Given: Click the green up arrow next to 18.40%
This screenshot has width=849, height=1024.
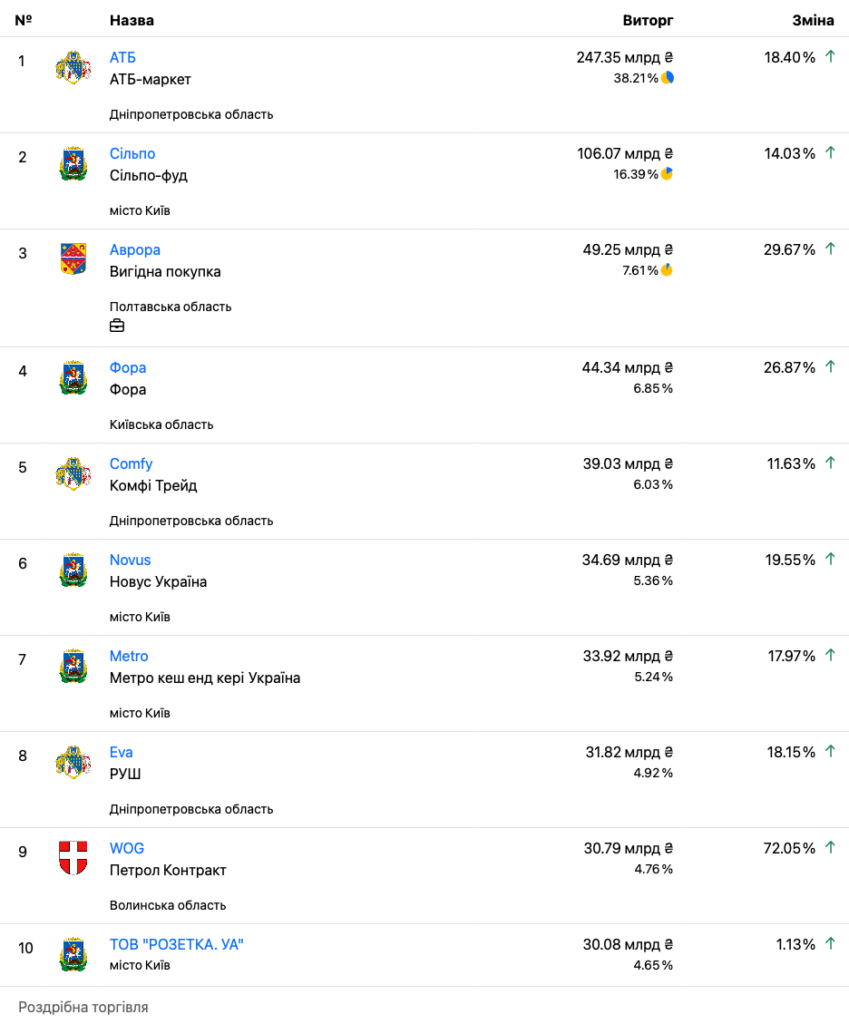Looking at the screenshot, I should tap(829, 57).
